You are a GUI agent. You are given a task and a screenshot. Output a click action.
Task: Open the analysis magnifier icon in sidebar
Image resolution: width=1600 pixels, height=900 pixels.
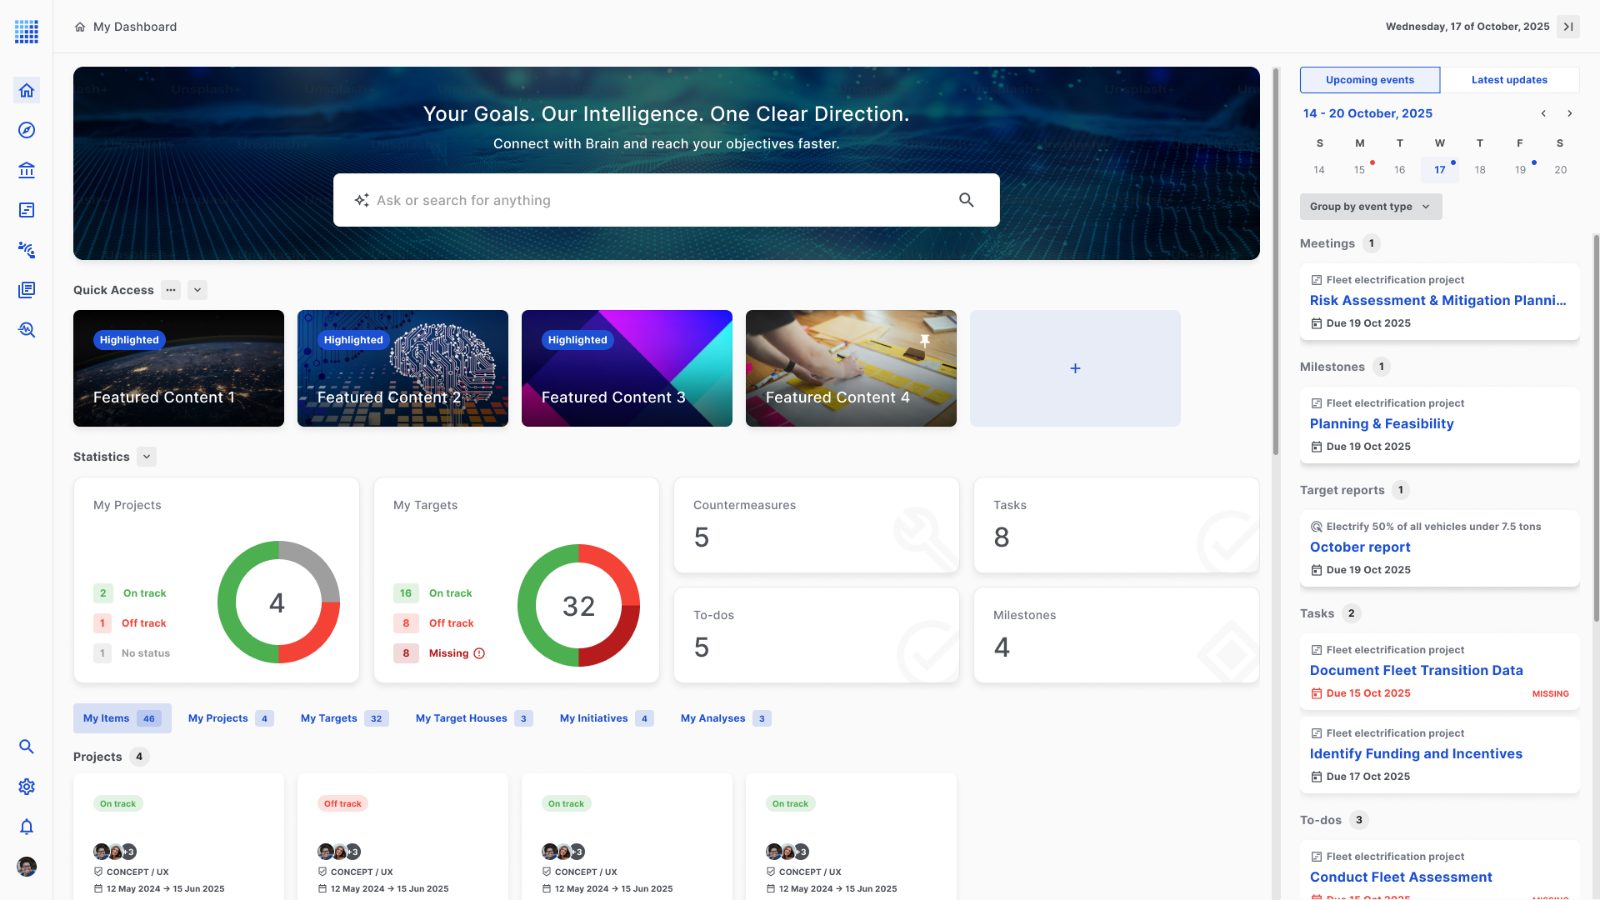click(x=27, y=330)
